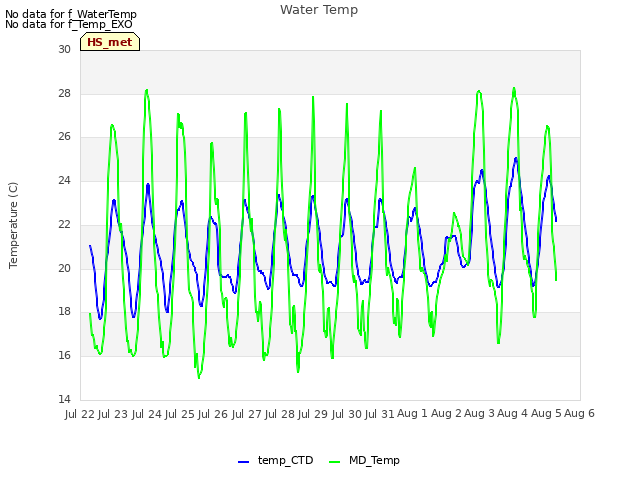Click the Jul 28 x-axis date label

pos(280,414)
